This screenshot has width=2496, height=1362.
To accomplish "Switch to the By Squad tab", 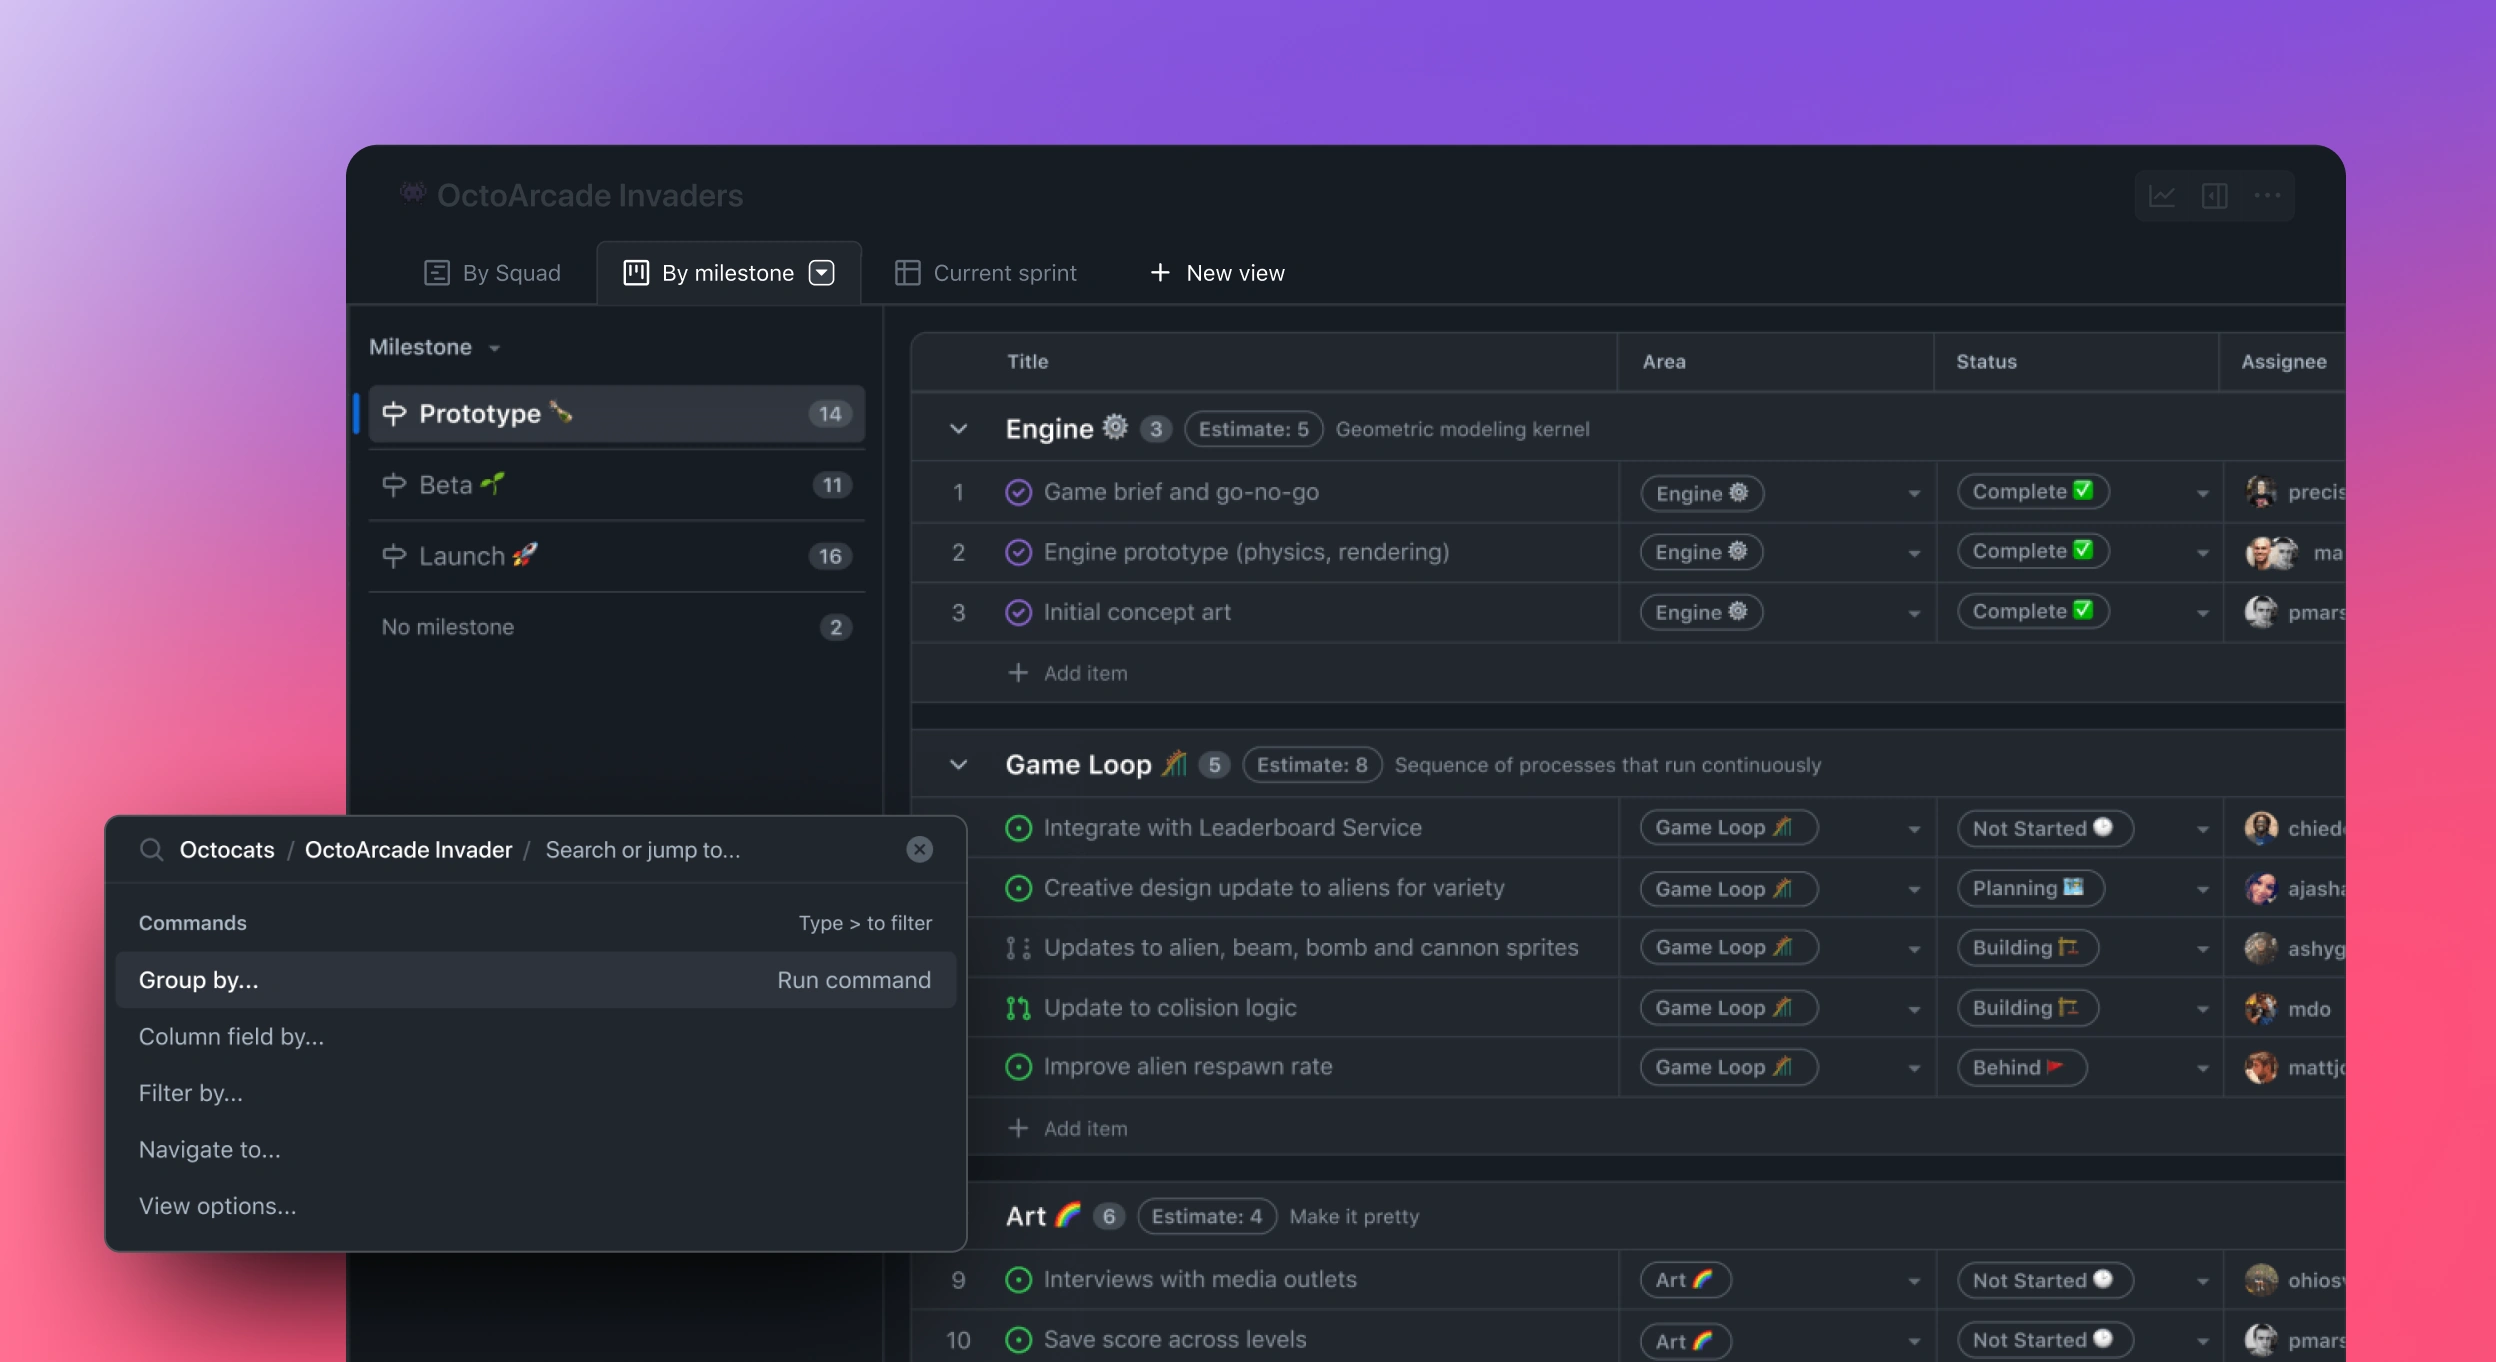I will click(x=492, y=273).
